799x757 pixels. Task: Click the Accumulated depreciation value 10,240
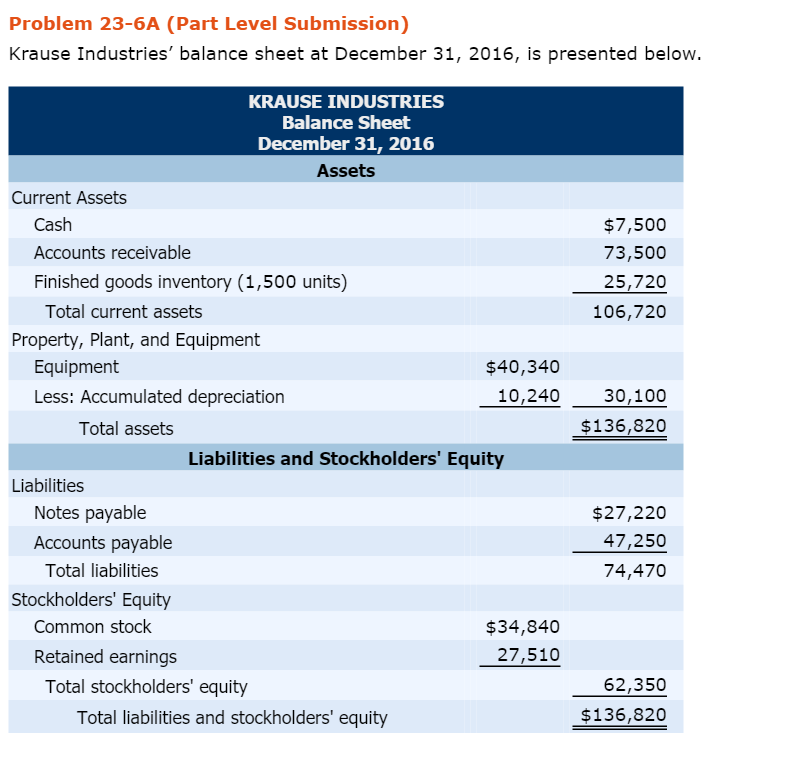coord(528,396)
